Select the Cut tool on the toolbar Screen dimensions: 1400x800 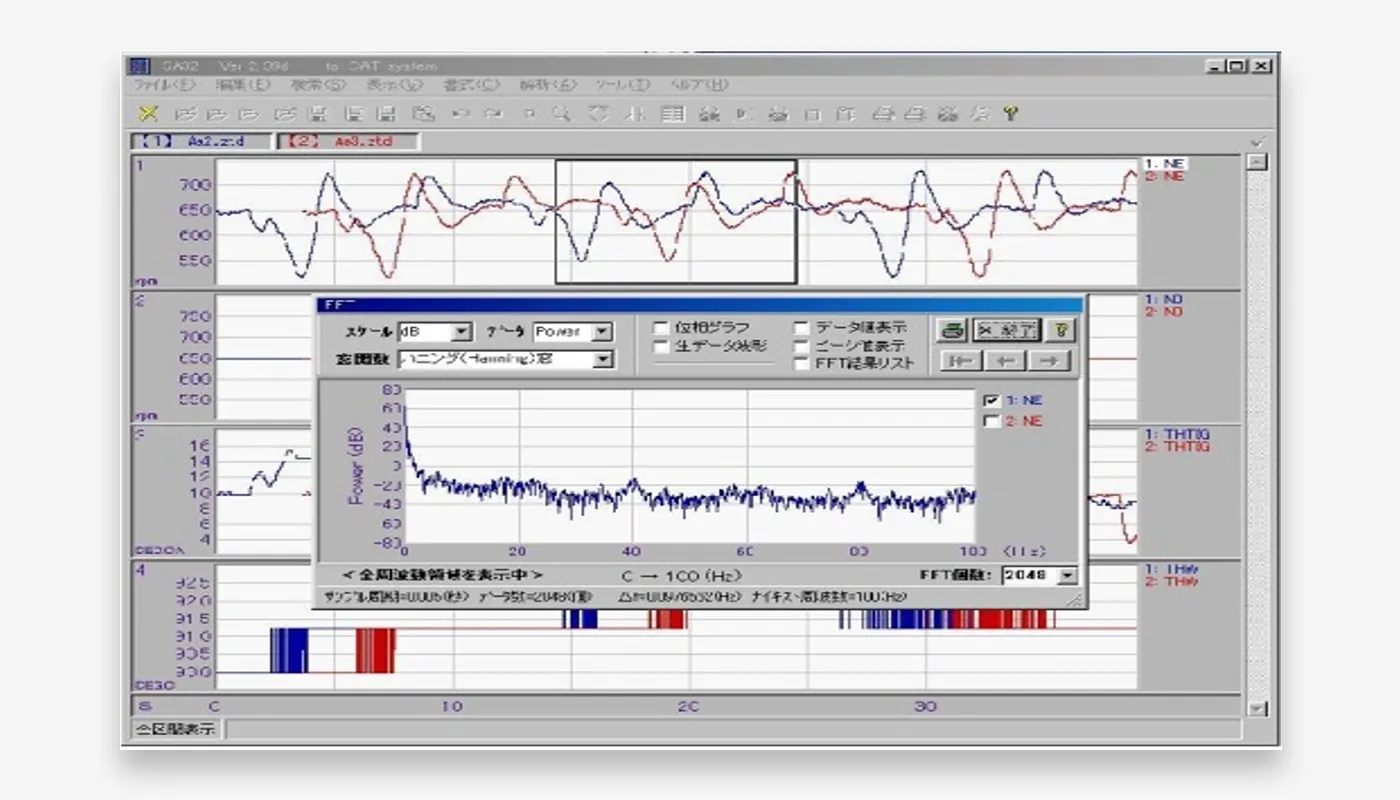(x=148, y=113)
